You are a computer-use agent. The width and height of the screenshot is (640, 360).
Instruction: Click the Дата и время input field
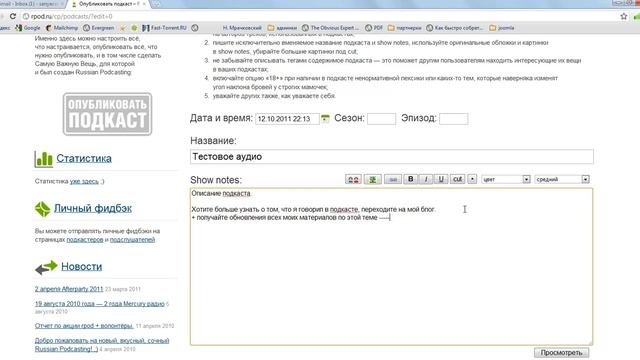coord(287,119)
